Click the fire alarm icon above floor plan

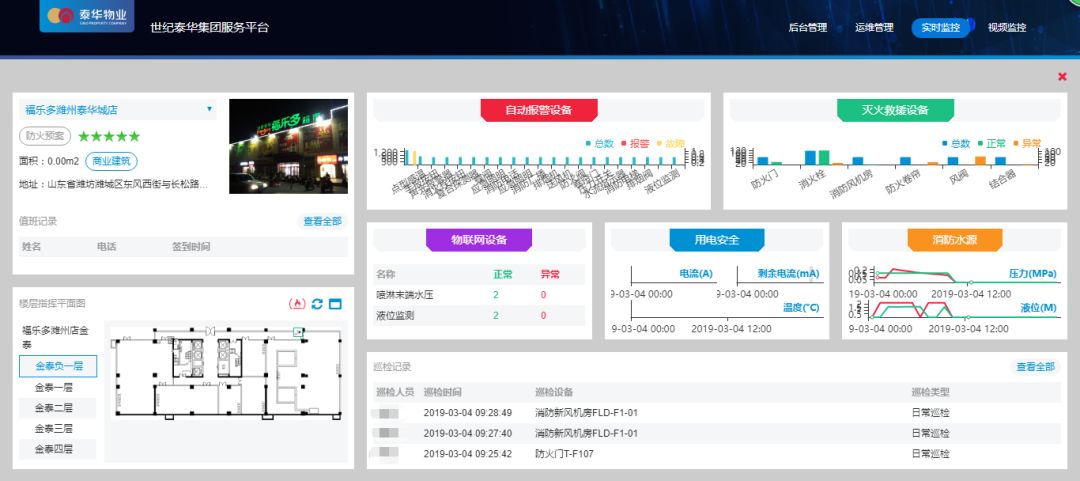tap(298, 303)
